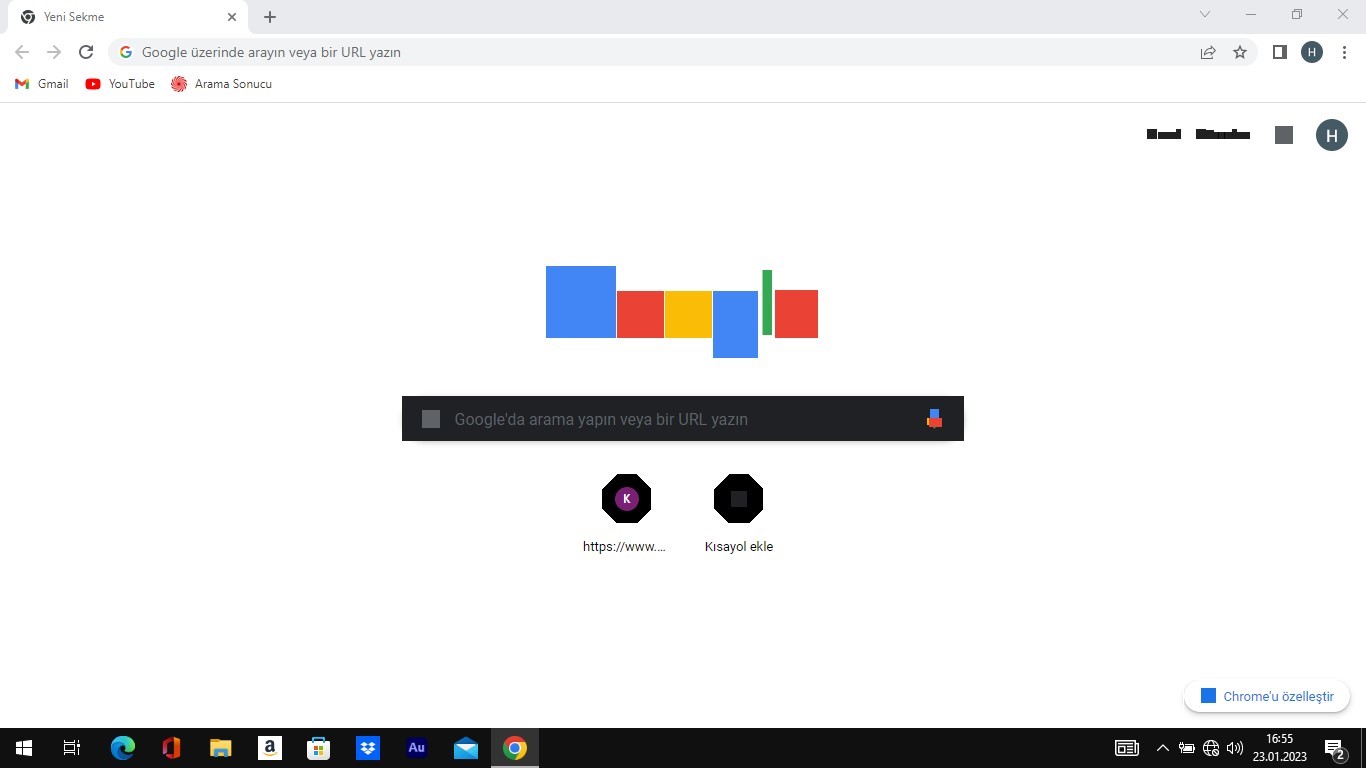1366x768 pixels.
Task: Open Dropbox from the taskbar
Action: 368,748
